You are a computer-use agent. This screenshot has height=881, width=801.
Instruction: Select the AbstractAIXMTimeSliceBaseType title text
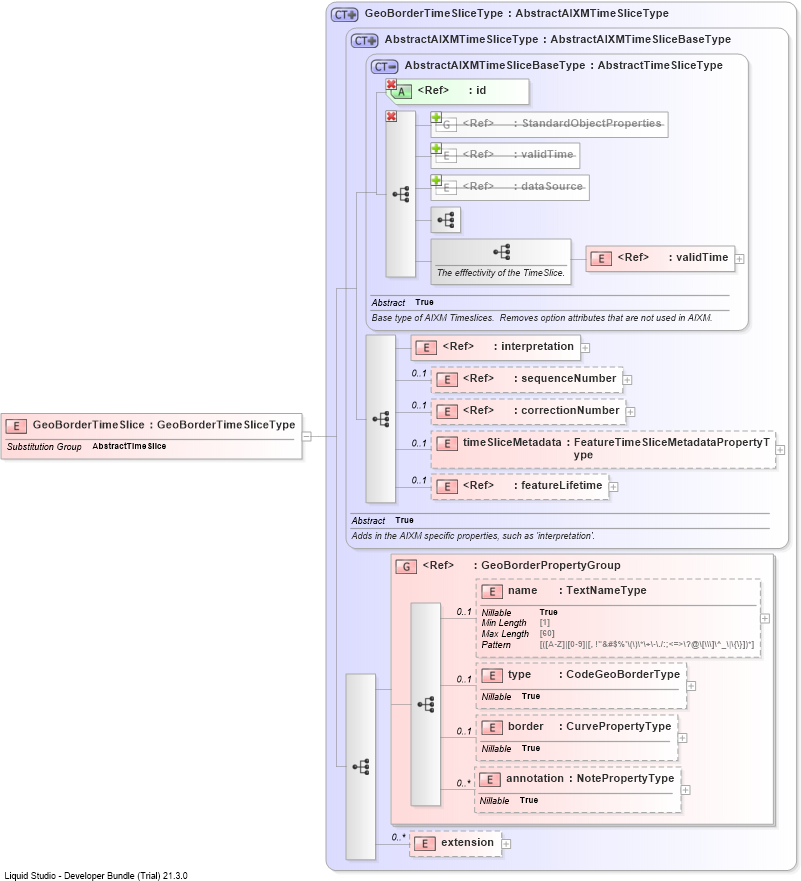pos(563,65)
